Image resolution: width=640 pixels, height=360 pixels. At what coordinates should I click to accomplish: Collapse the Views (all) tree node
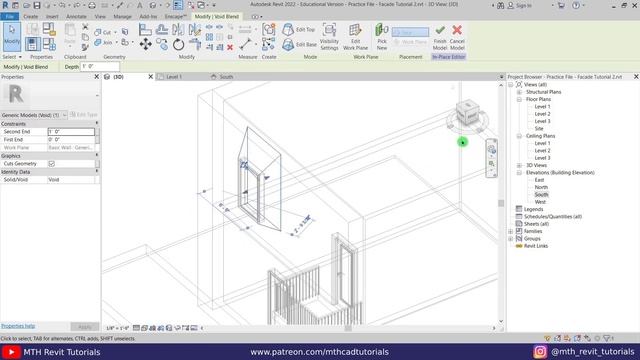coord(511,84)
